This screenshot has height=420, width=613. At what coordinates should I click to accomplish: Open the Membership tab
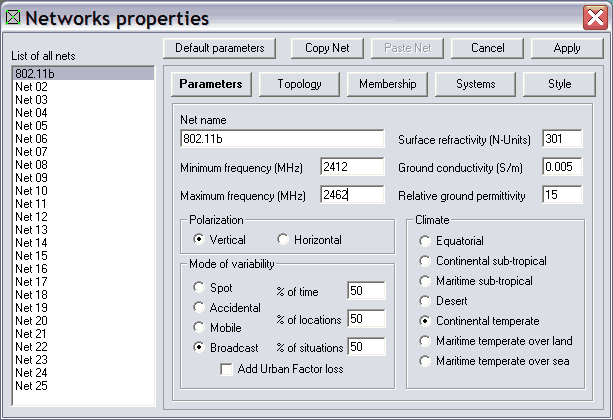(387, 85)
